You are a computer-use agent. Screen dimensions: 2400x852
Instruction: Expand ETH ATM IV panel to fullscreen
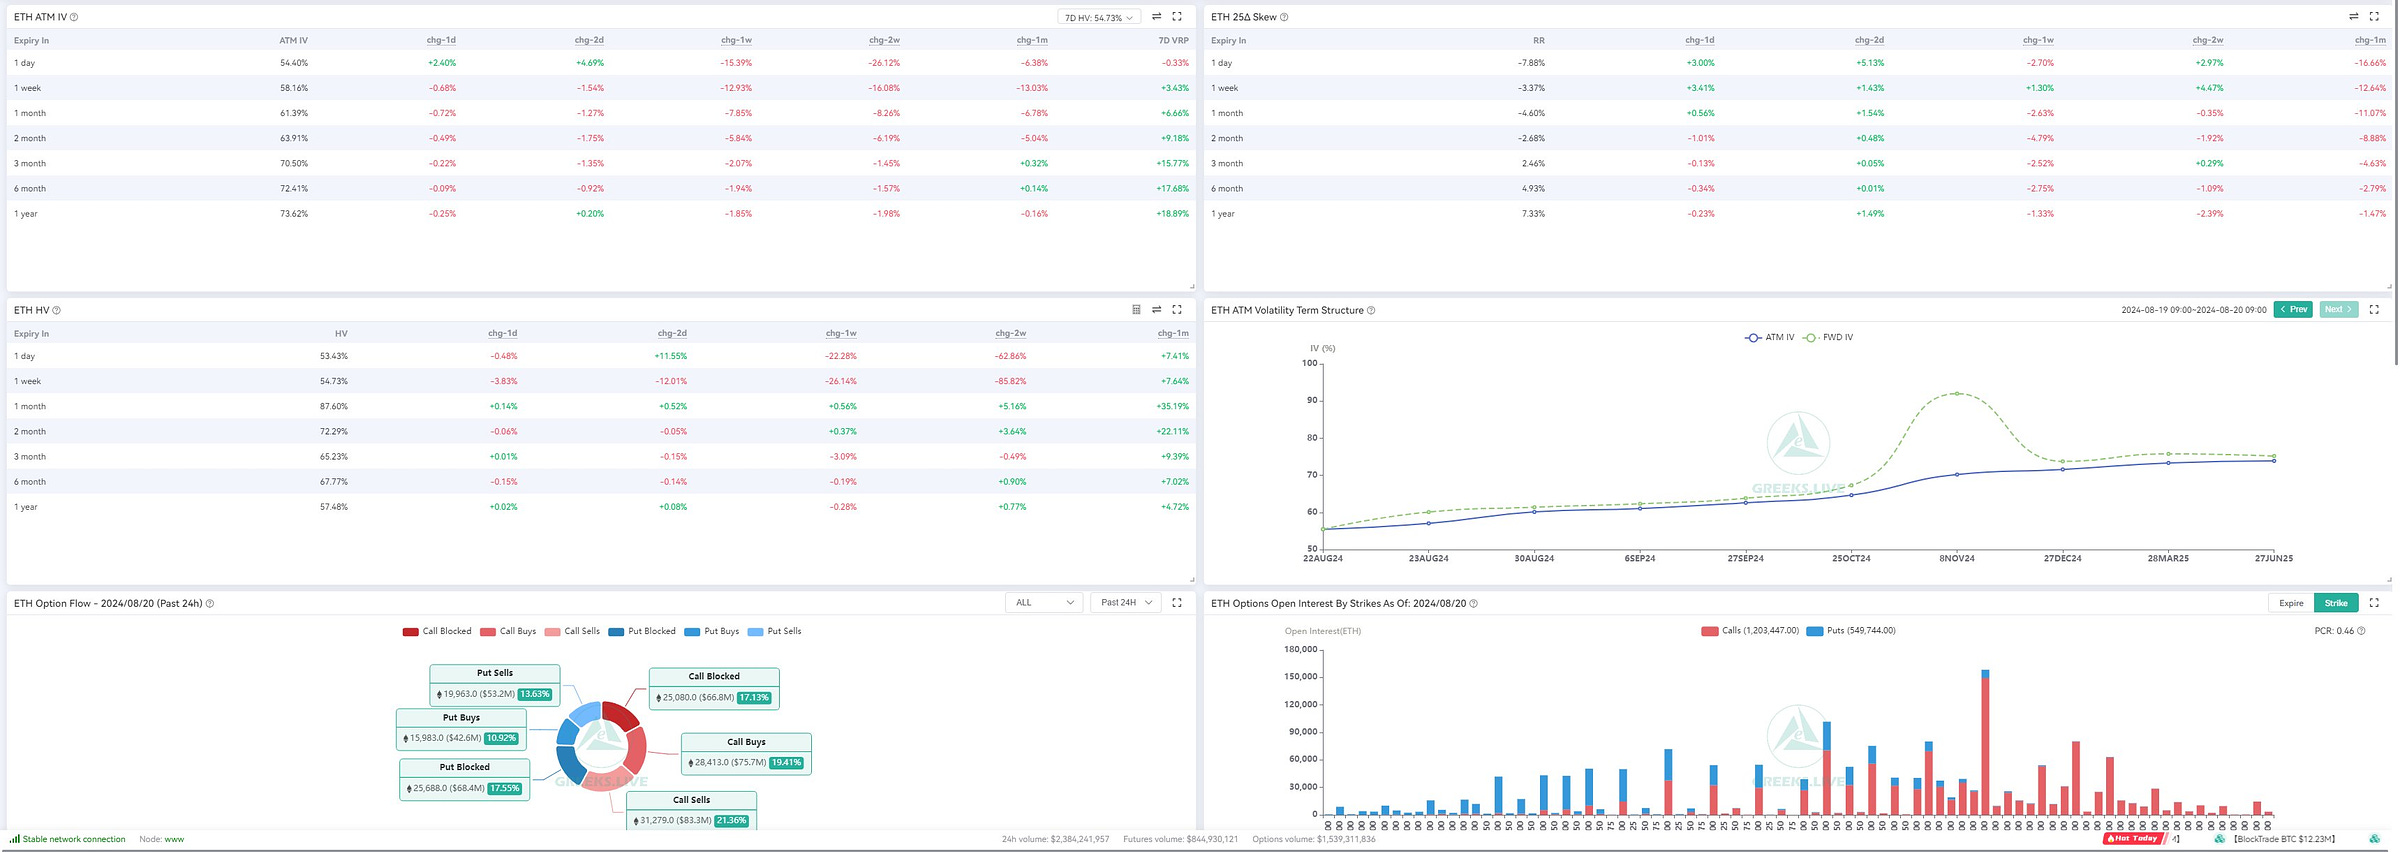pos(1177,17)
